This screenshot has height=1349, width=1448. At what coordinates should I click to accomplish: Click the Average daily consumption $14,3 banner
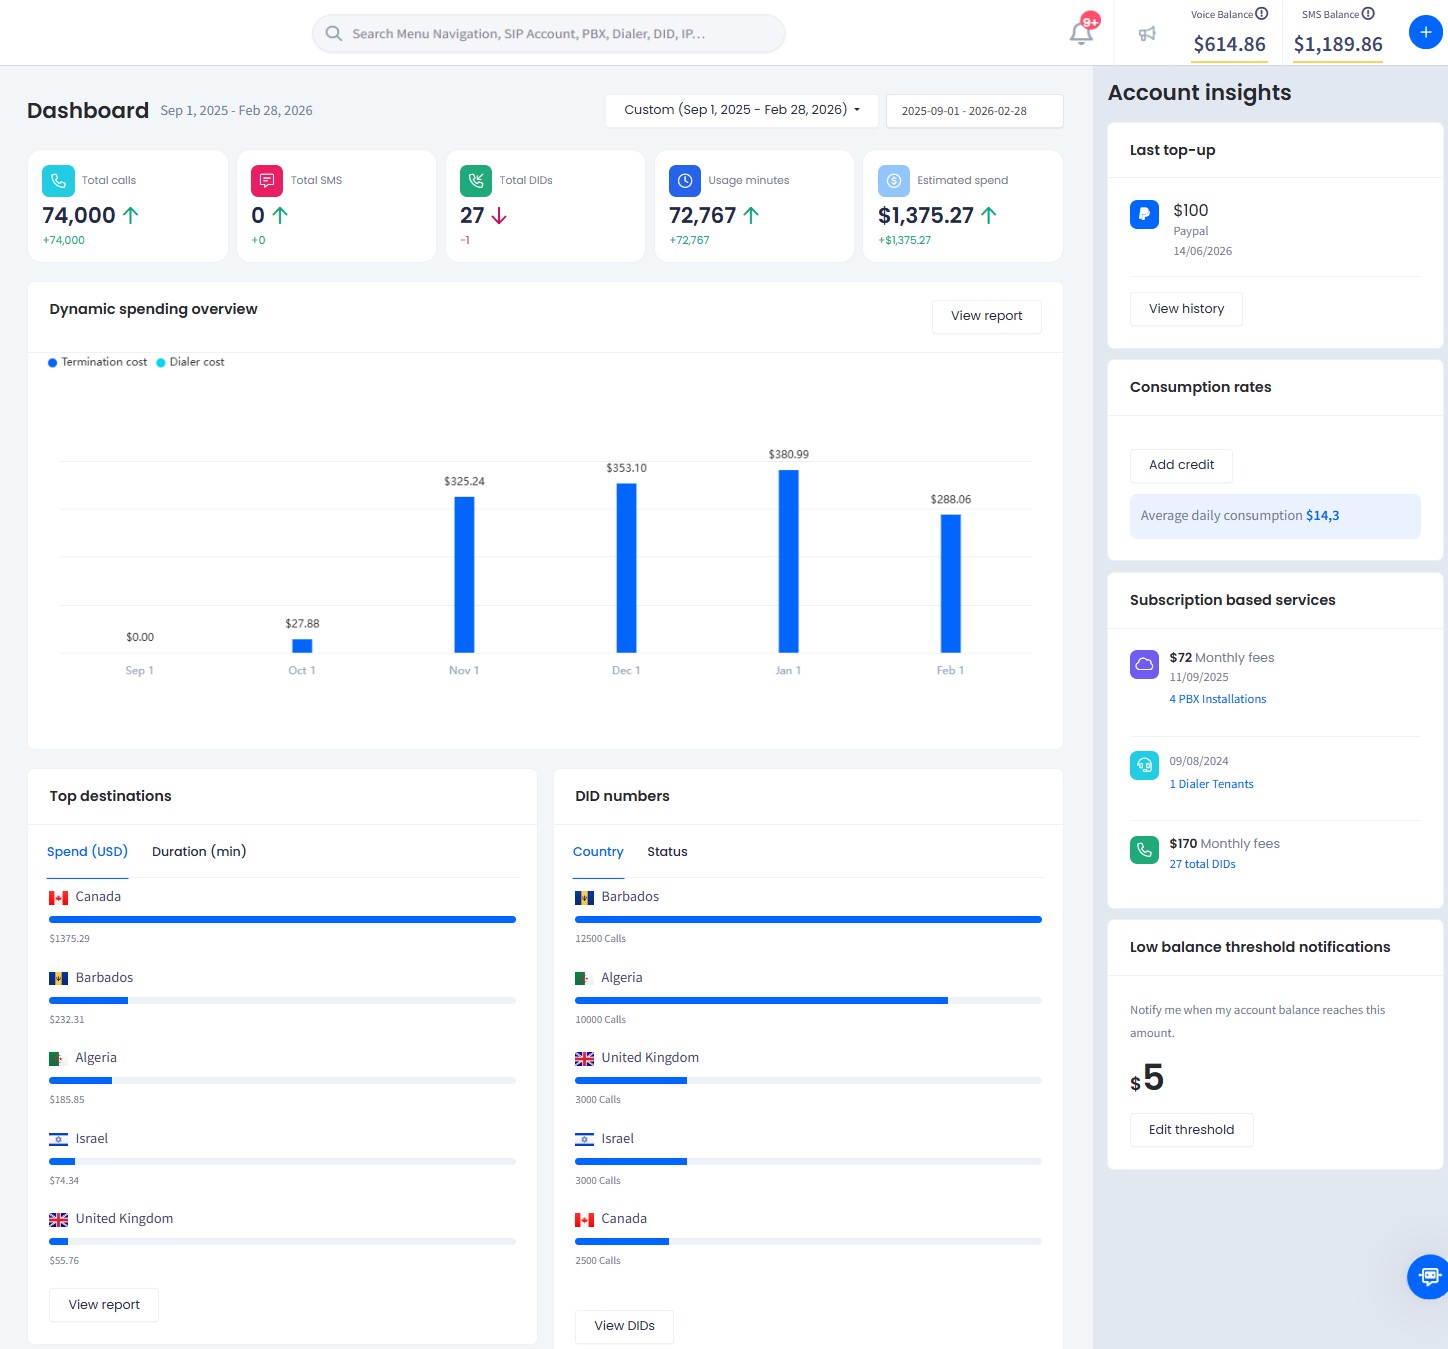(1275, 516)
